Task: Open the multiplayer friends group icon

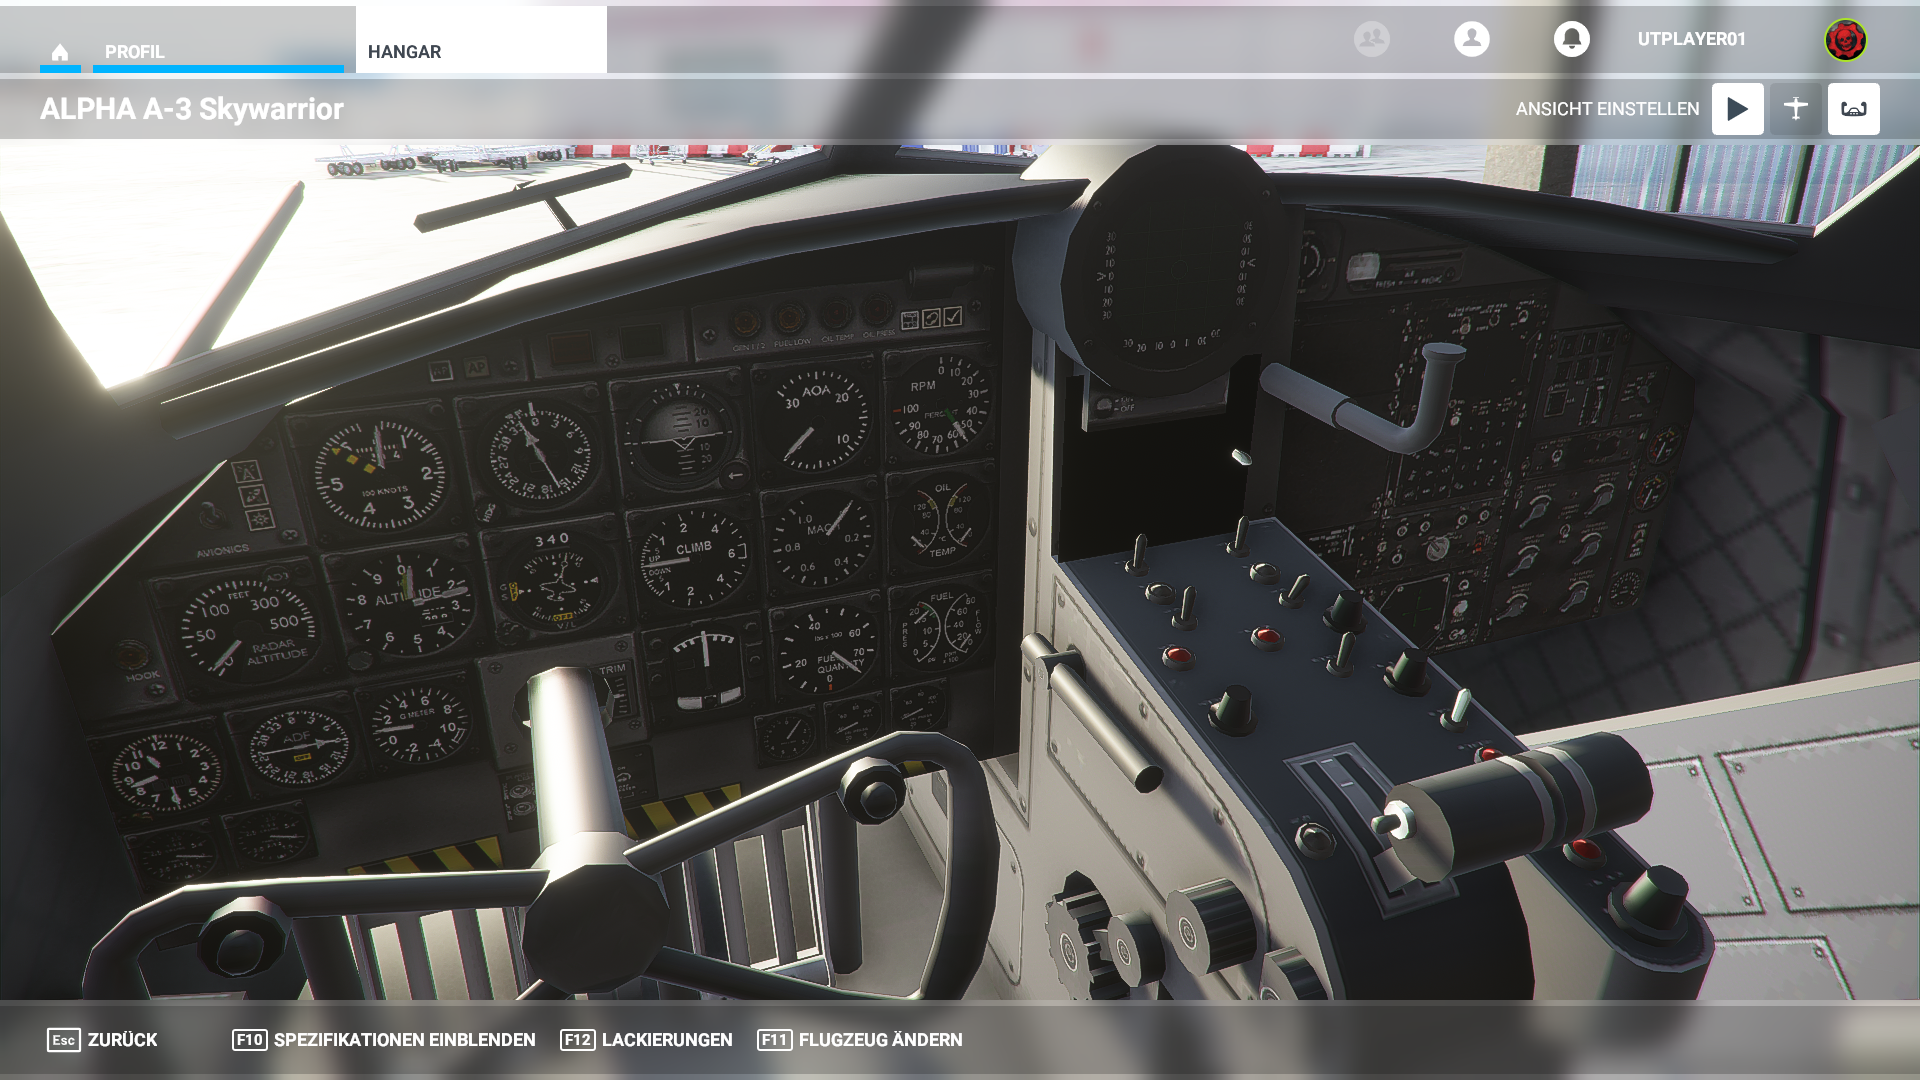Action: point(1371,39)
